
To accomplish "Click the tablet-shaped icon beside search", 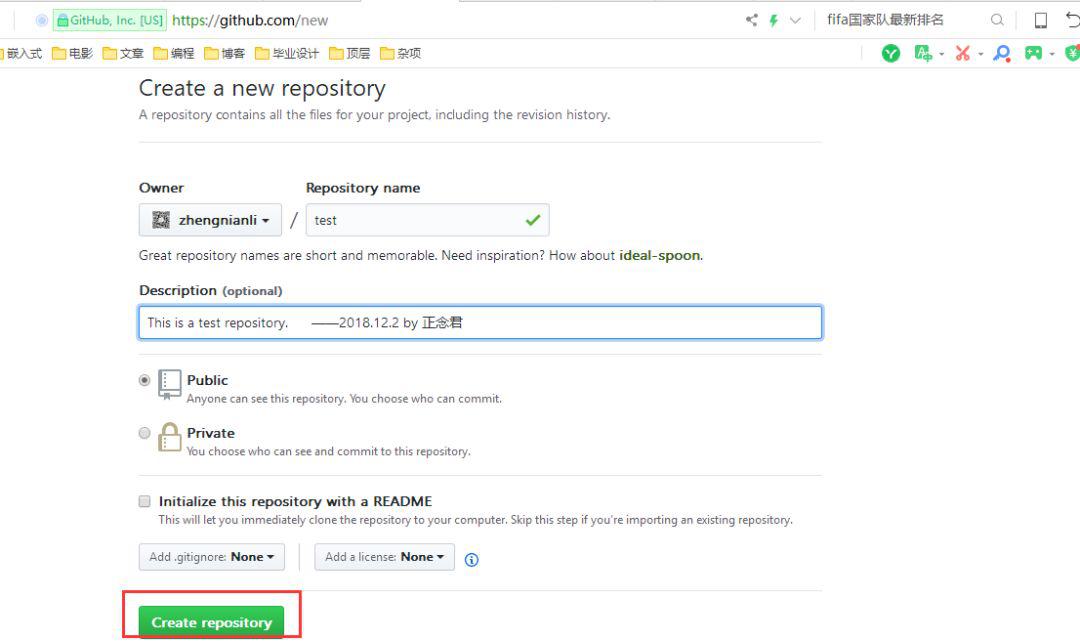I will [1041, 20].
